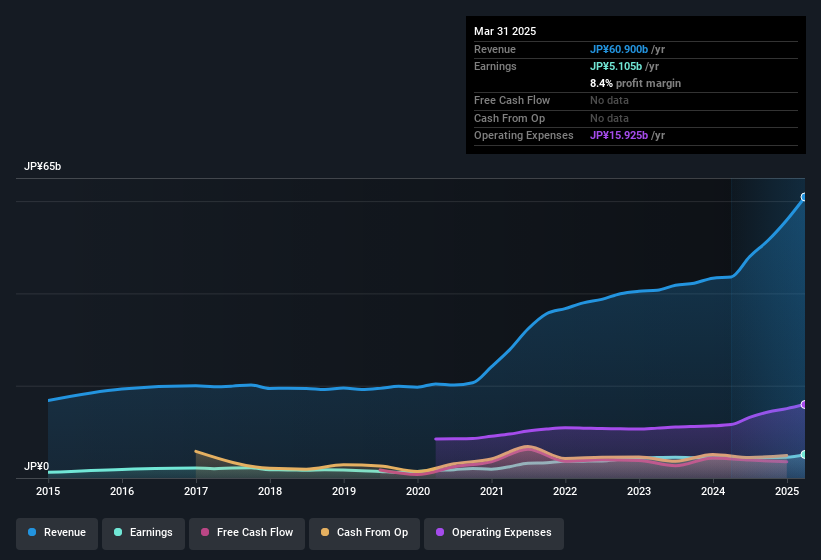Select the 2015 x-axis label
821x560 pixels.
[x=48, y=491]
